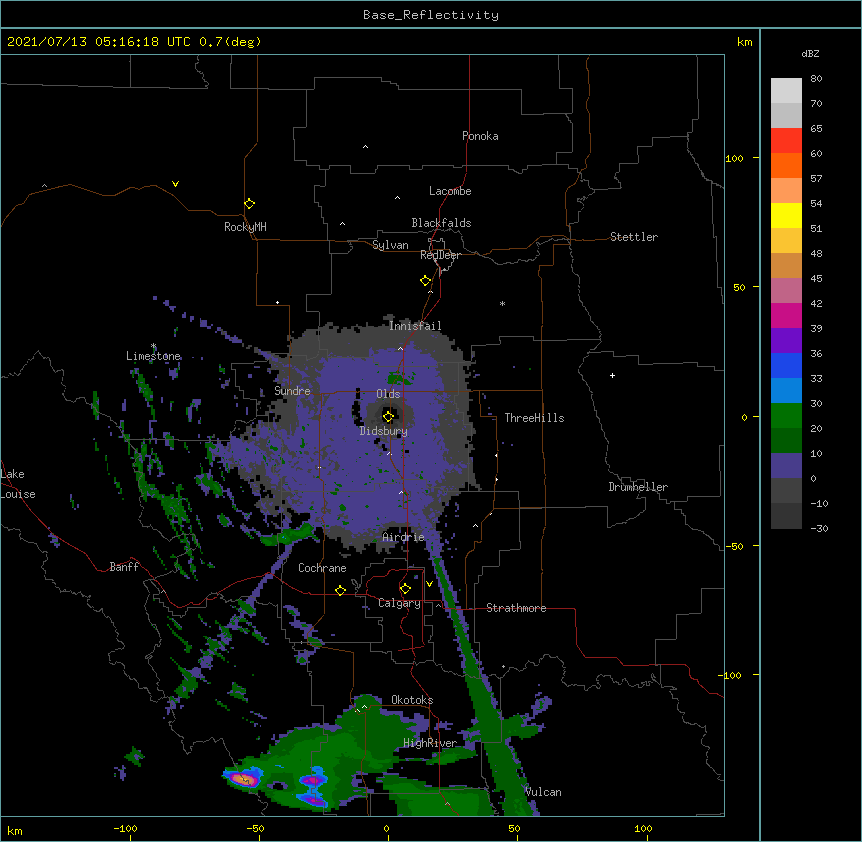Click the -30 value in the dBZ legend
Screen dimensions: 862x842
[x=819, y=528]
